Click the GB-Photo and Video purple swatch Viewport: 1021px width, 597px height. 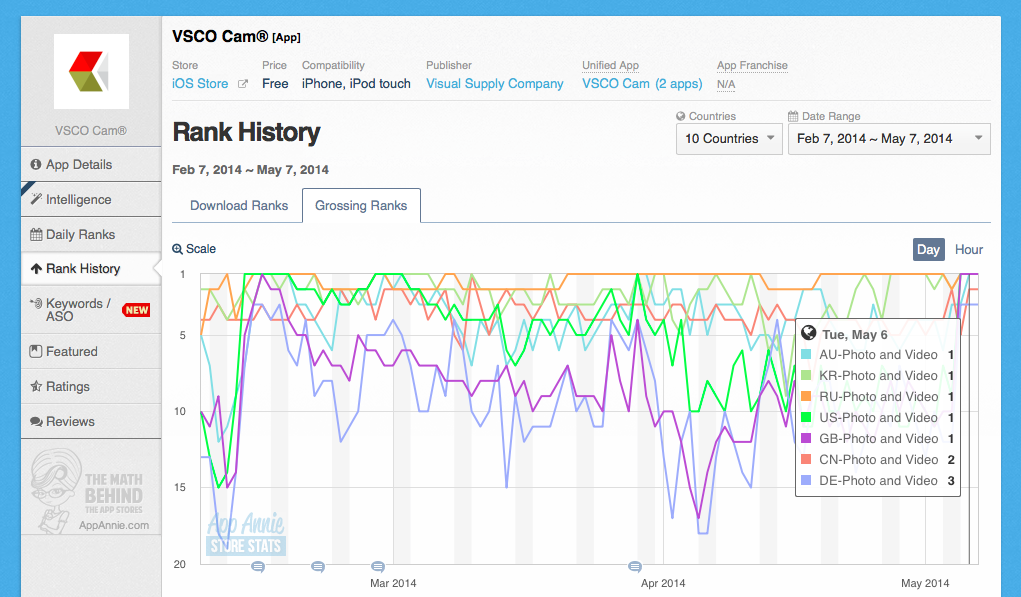point(806,438)
